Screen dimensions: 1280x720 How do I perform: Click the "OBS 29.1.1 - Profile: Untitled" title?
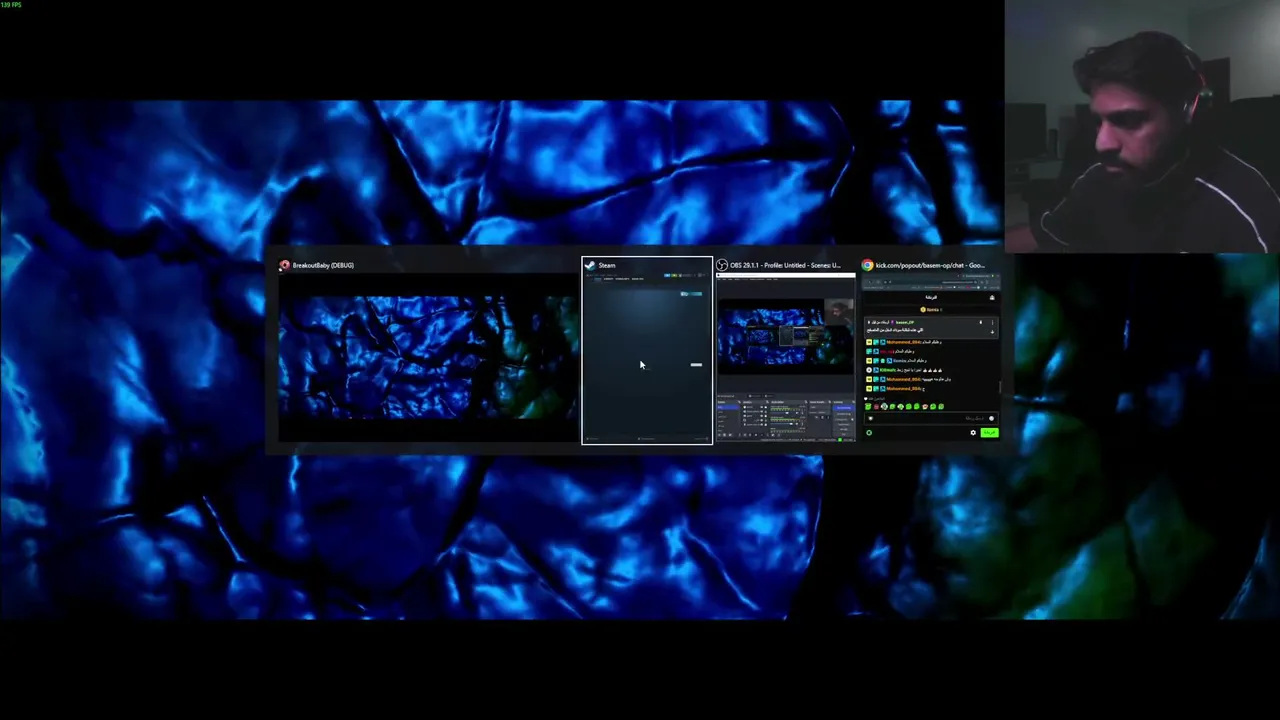[x=786, y=265]
